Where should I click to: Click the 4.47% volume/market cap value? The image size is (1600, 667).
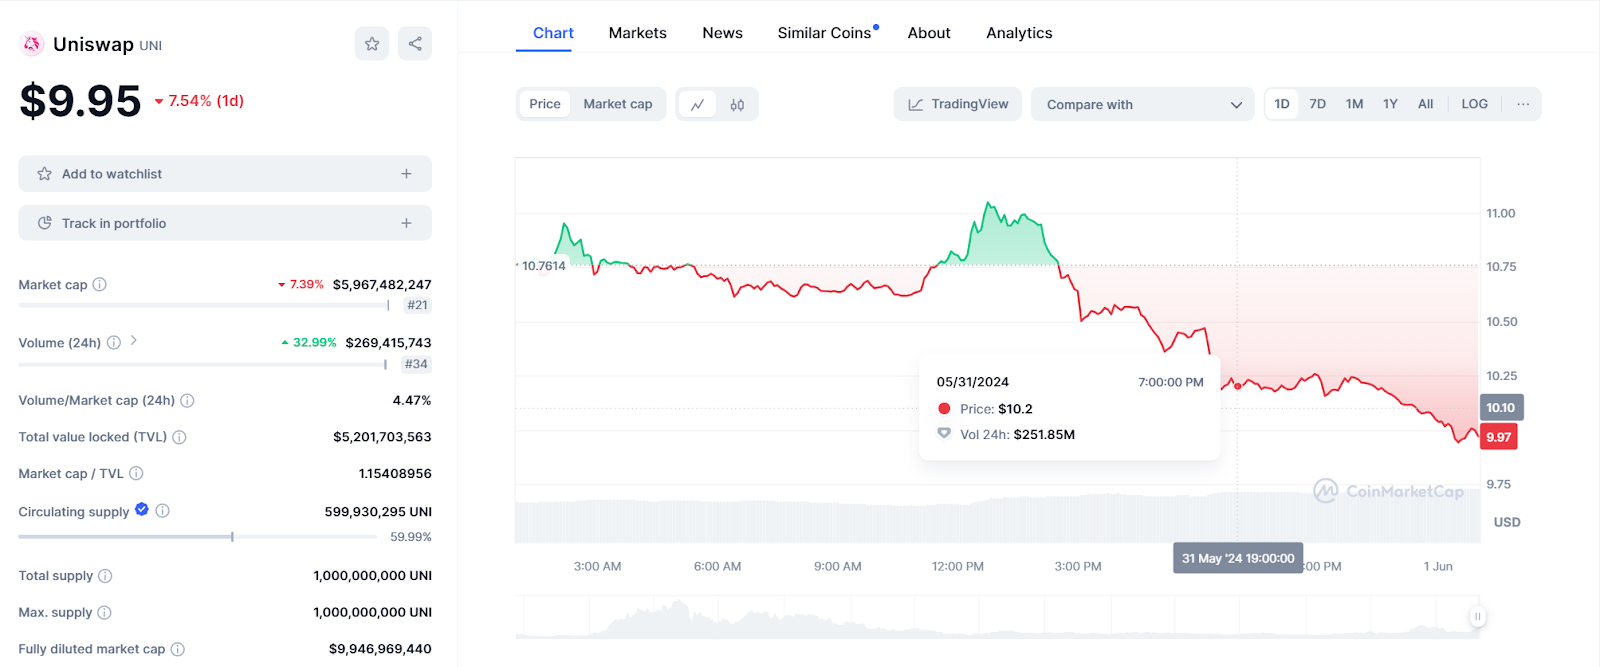412,401
